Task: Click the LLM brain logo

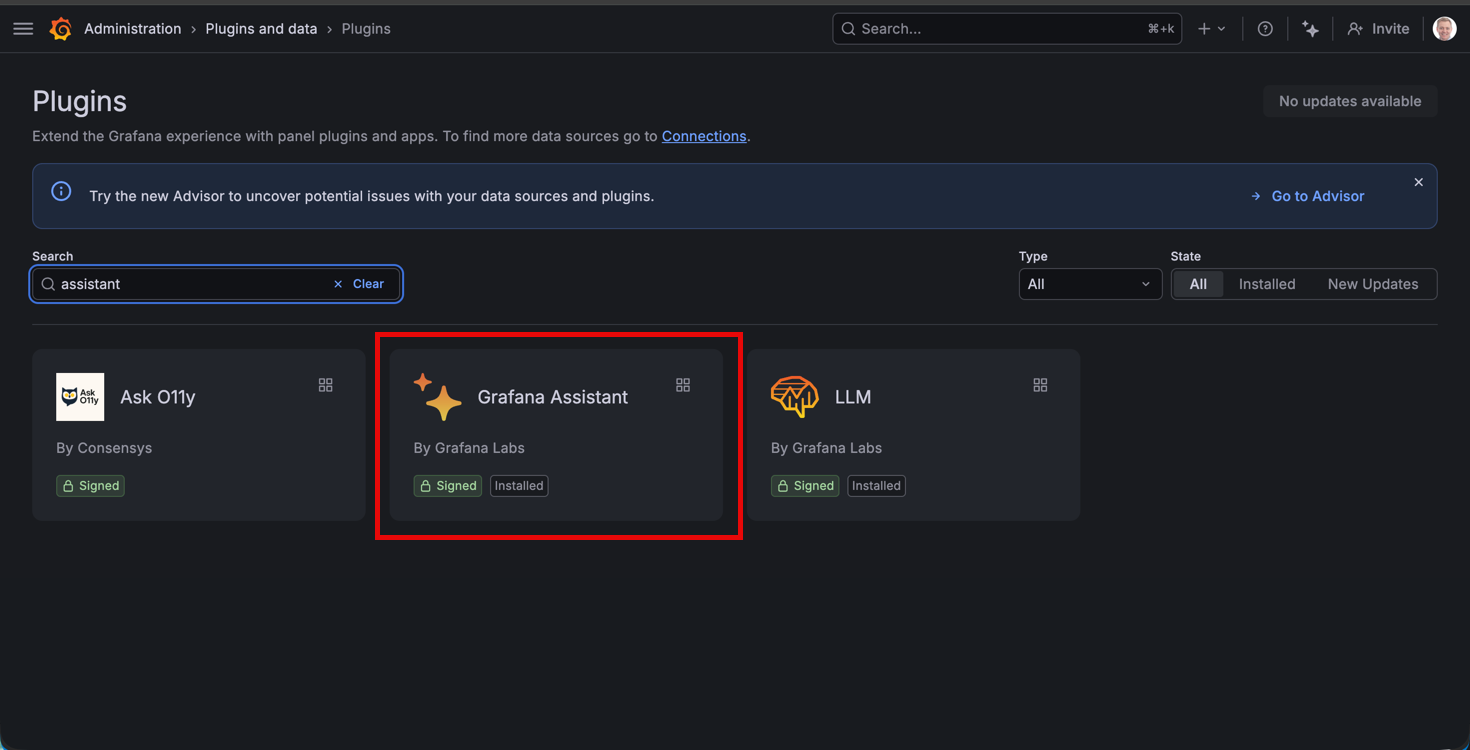Action: pyautogui.click(x=795, y=397)
